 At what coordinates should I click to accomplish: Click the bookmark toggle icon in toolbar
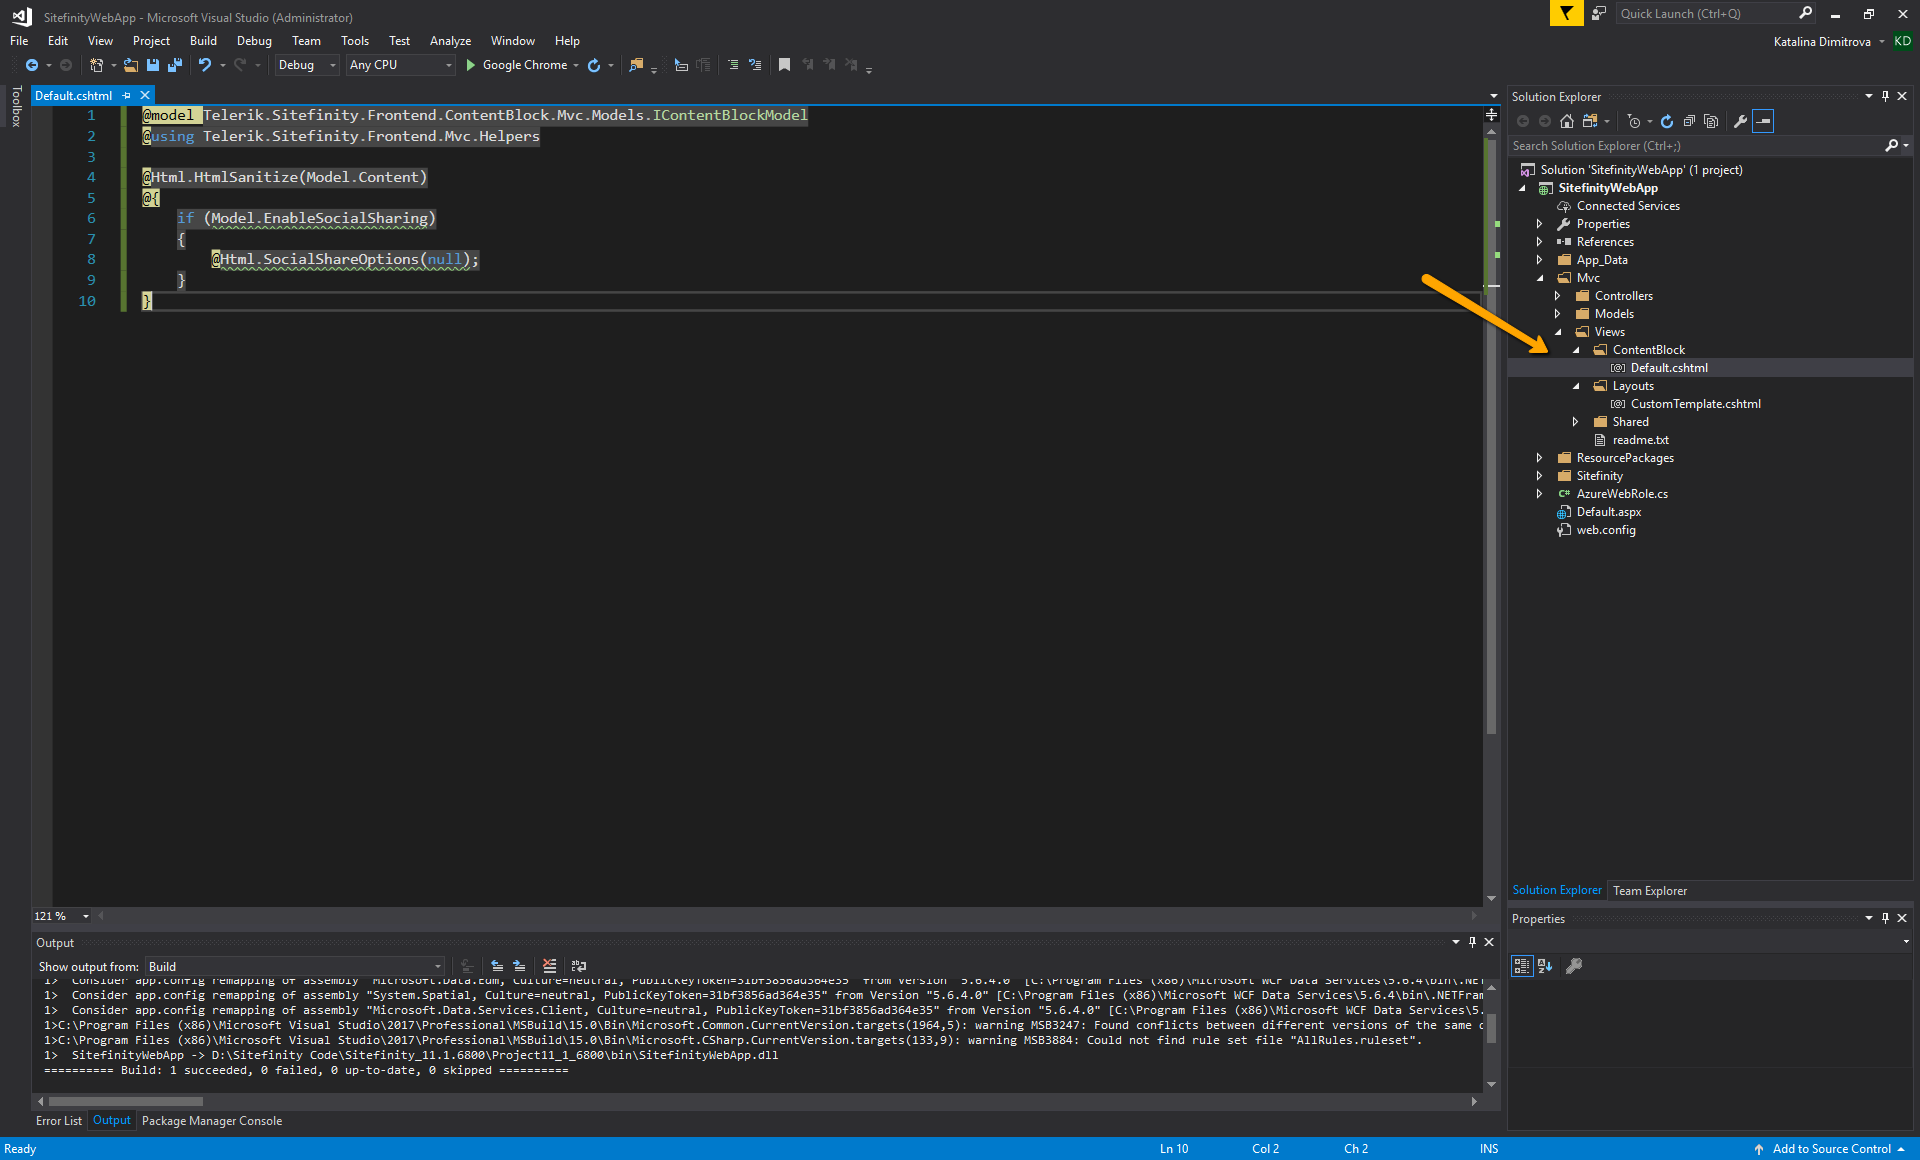coord(784,65)
